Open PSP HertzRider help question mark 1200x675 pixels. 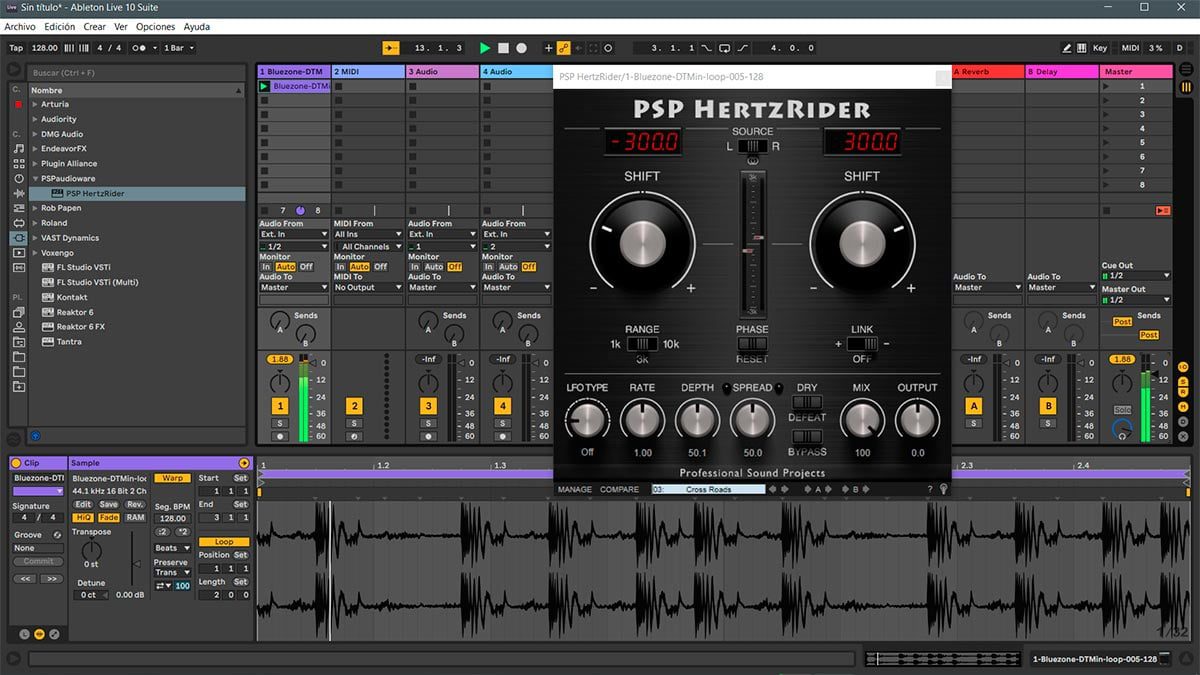930,489
